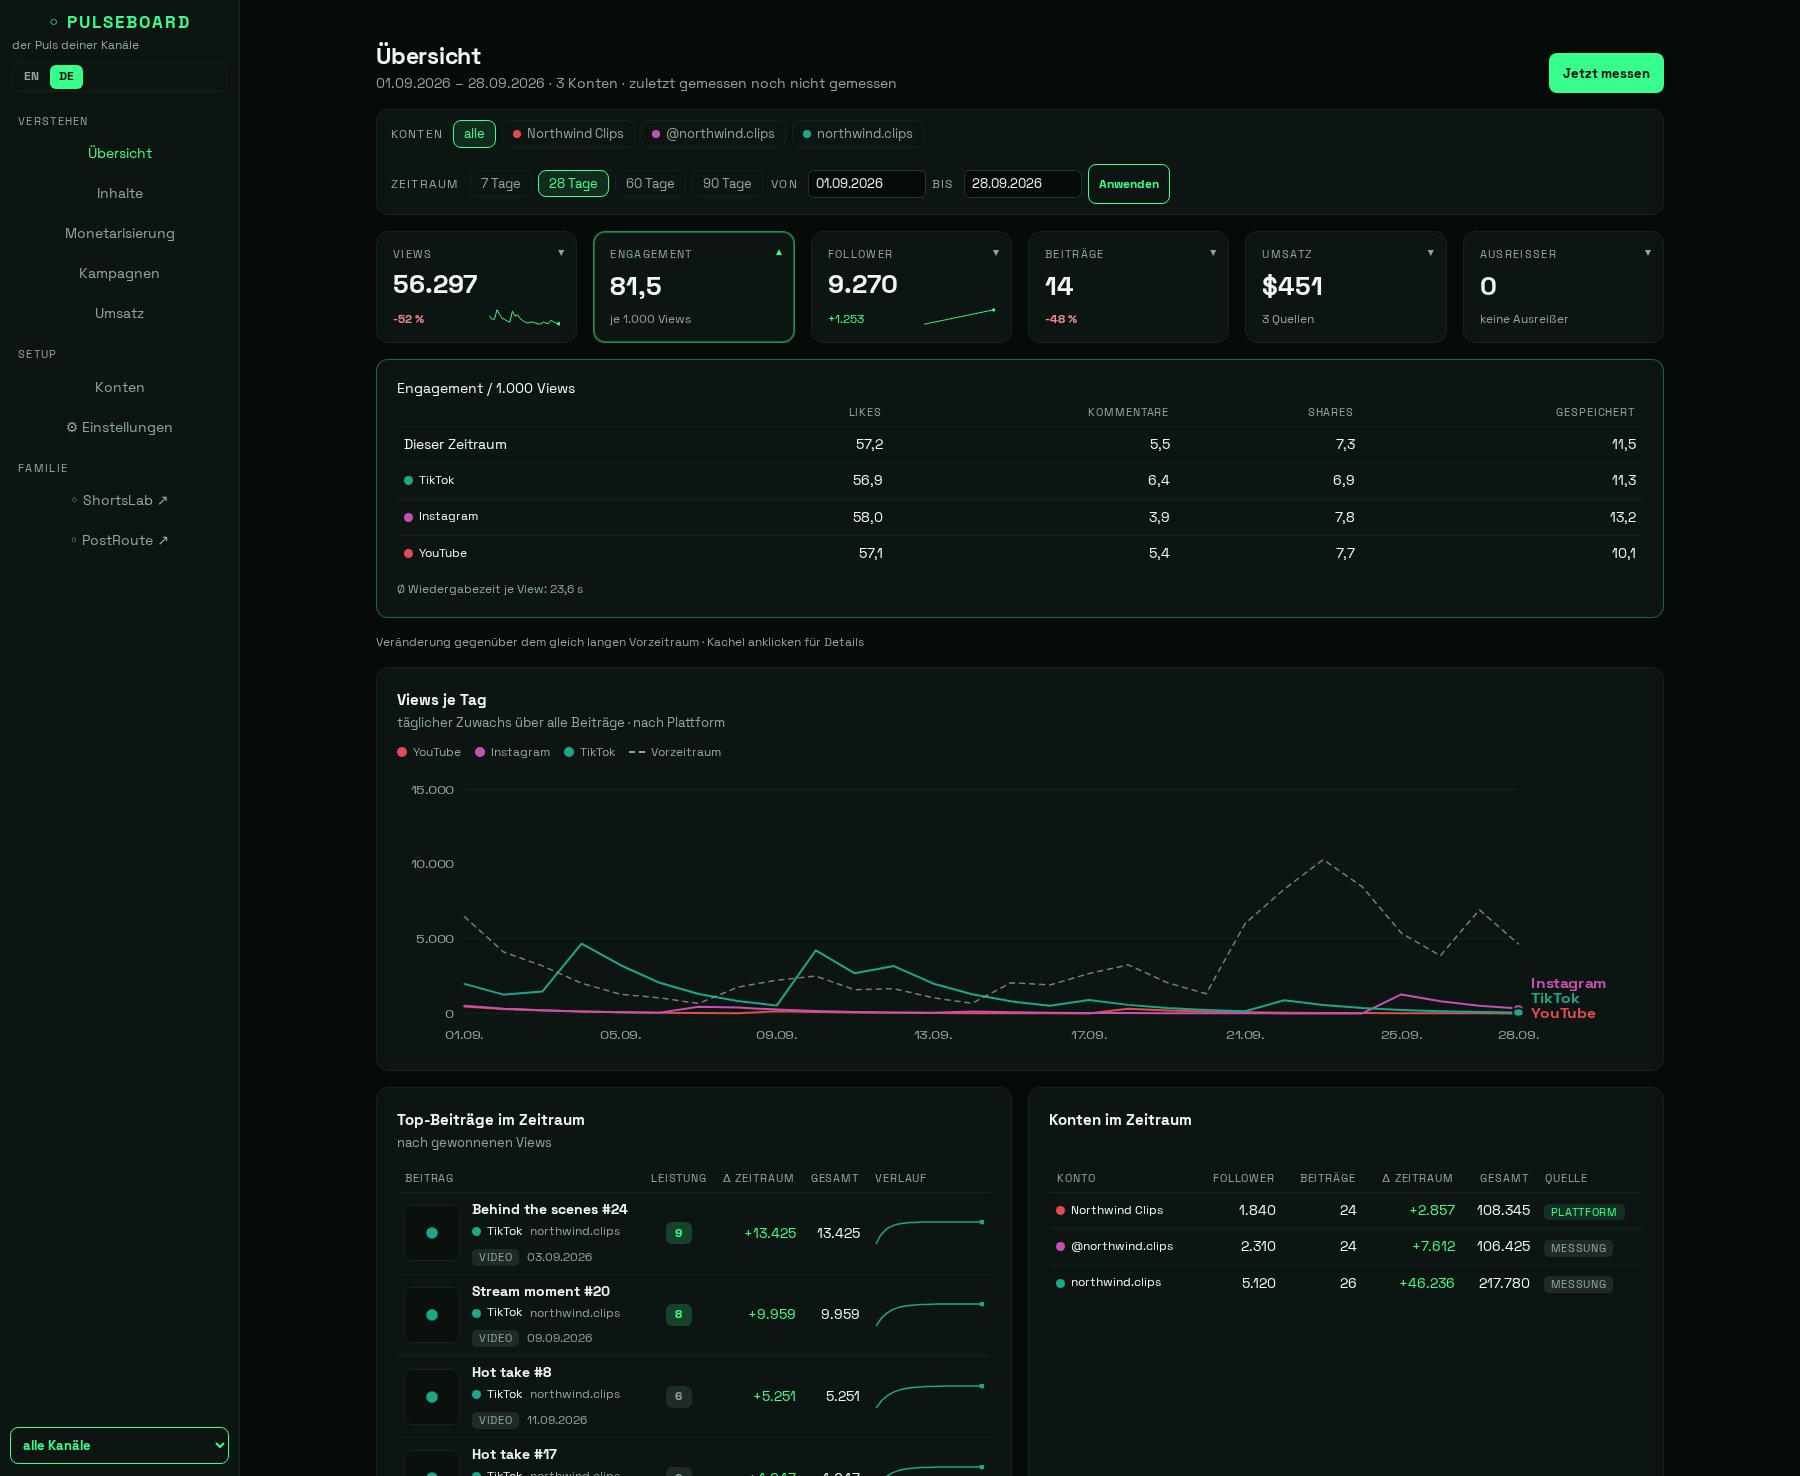Click the BIS date field
Viewport: 1800px width, 1476px height.
[x=1022, y=184]
